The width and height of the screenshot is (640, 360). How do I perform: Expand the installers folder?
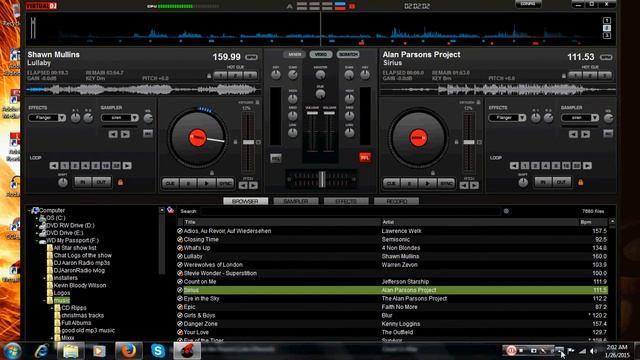(x=44, y=278)
